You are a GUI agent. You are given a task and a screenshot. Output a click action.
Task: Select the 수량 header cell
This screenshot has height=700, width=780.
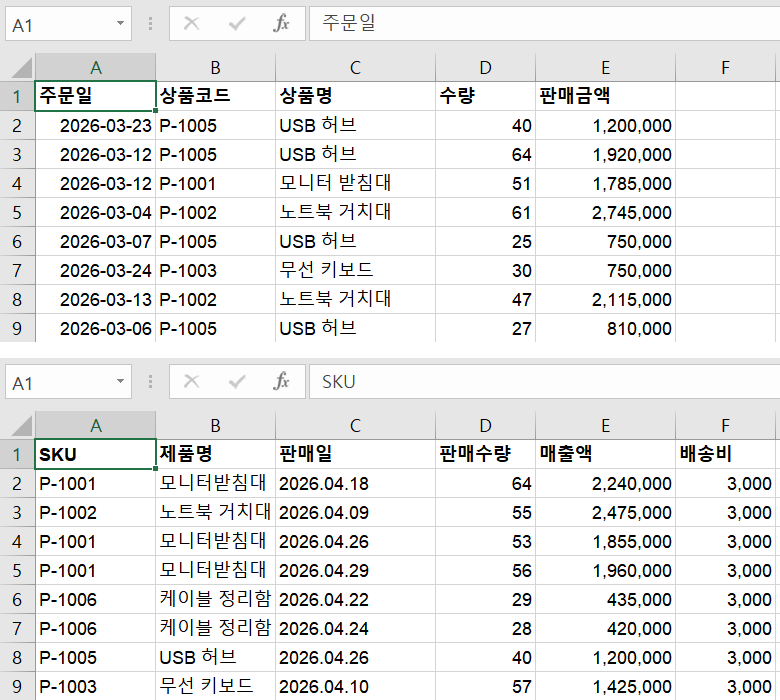[486, 96]
